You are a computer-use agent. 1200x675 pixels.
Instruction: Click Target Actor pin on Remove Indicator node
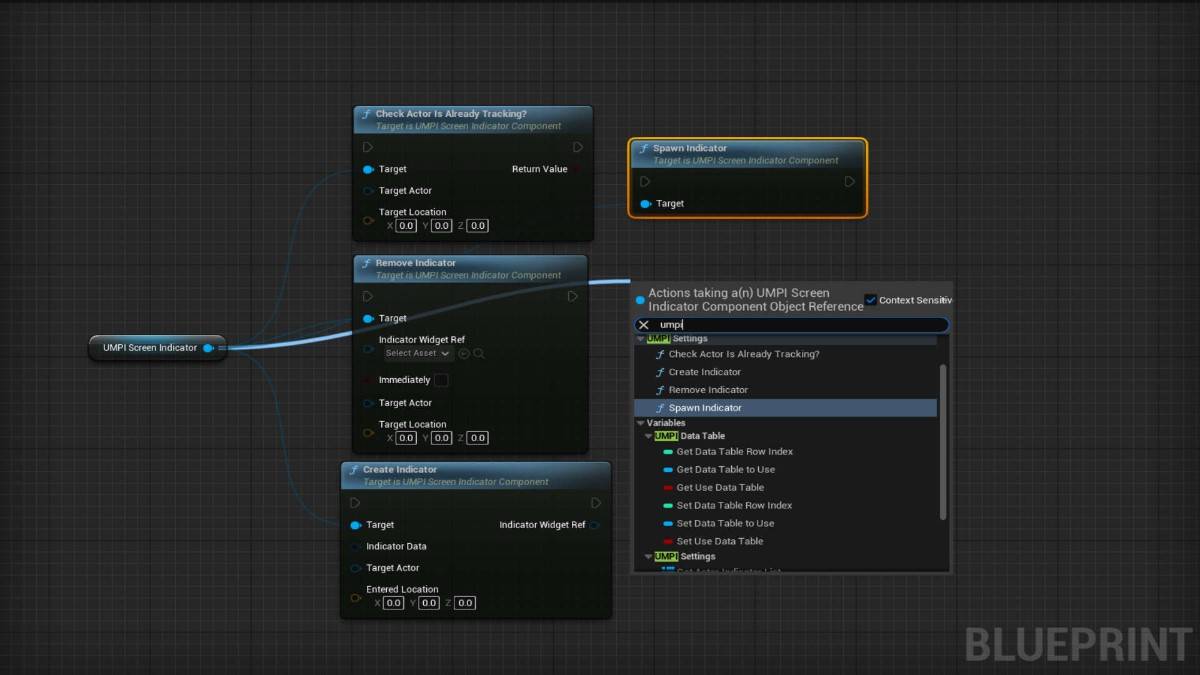(x=369, y=403)
